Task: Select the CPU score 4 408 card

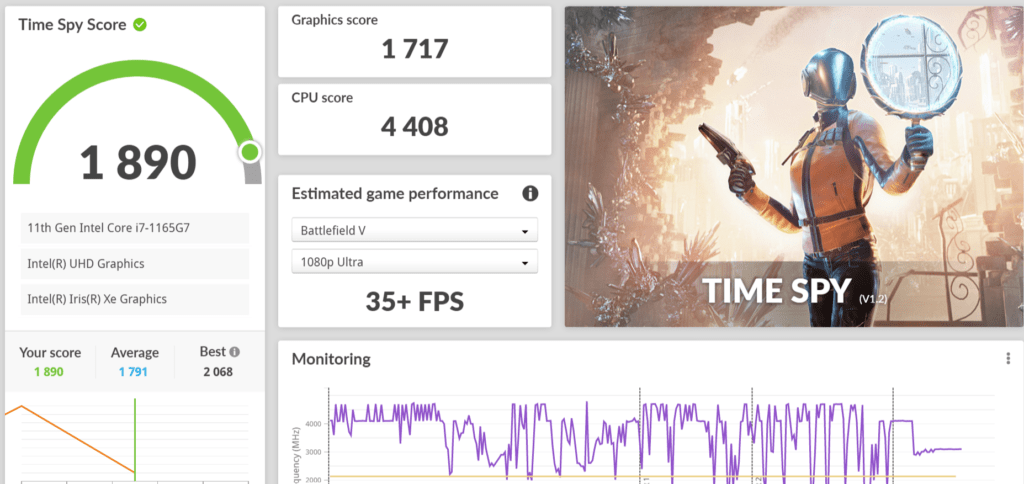Action: pyautogui.click(x=414, y=119)
